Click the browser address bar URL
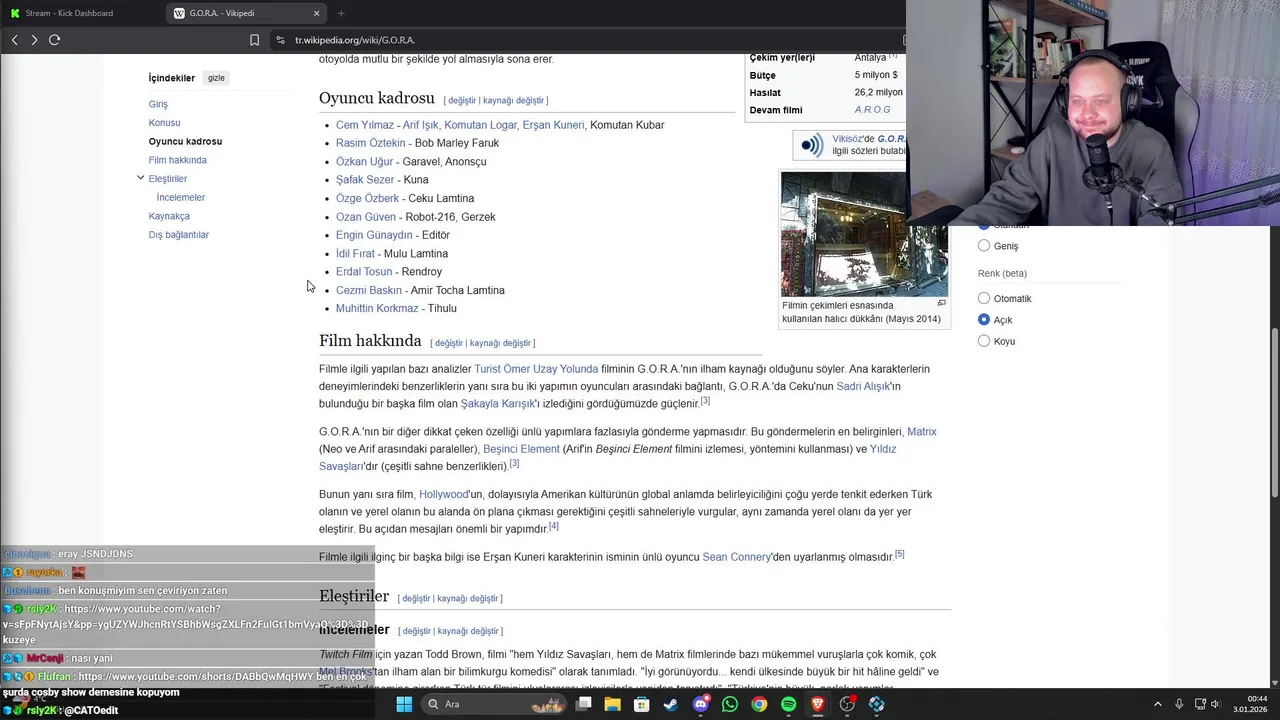The height and width of the screenshot is (720, 1280). (x=355, y=40)
